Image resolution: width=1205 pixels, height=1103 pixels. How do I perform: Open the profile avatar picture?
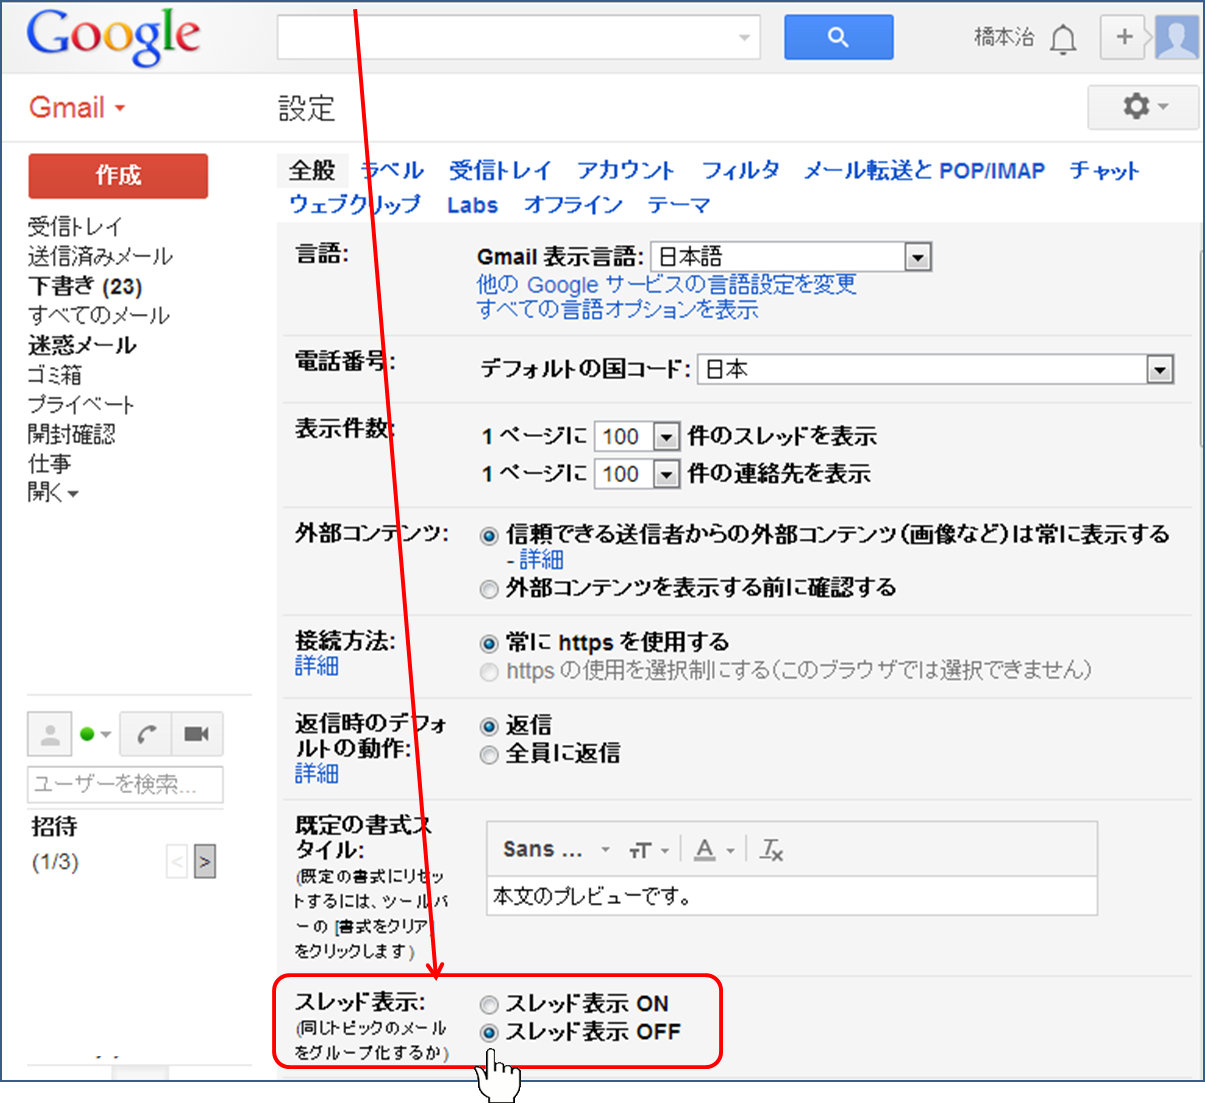point(1177,38)
